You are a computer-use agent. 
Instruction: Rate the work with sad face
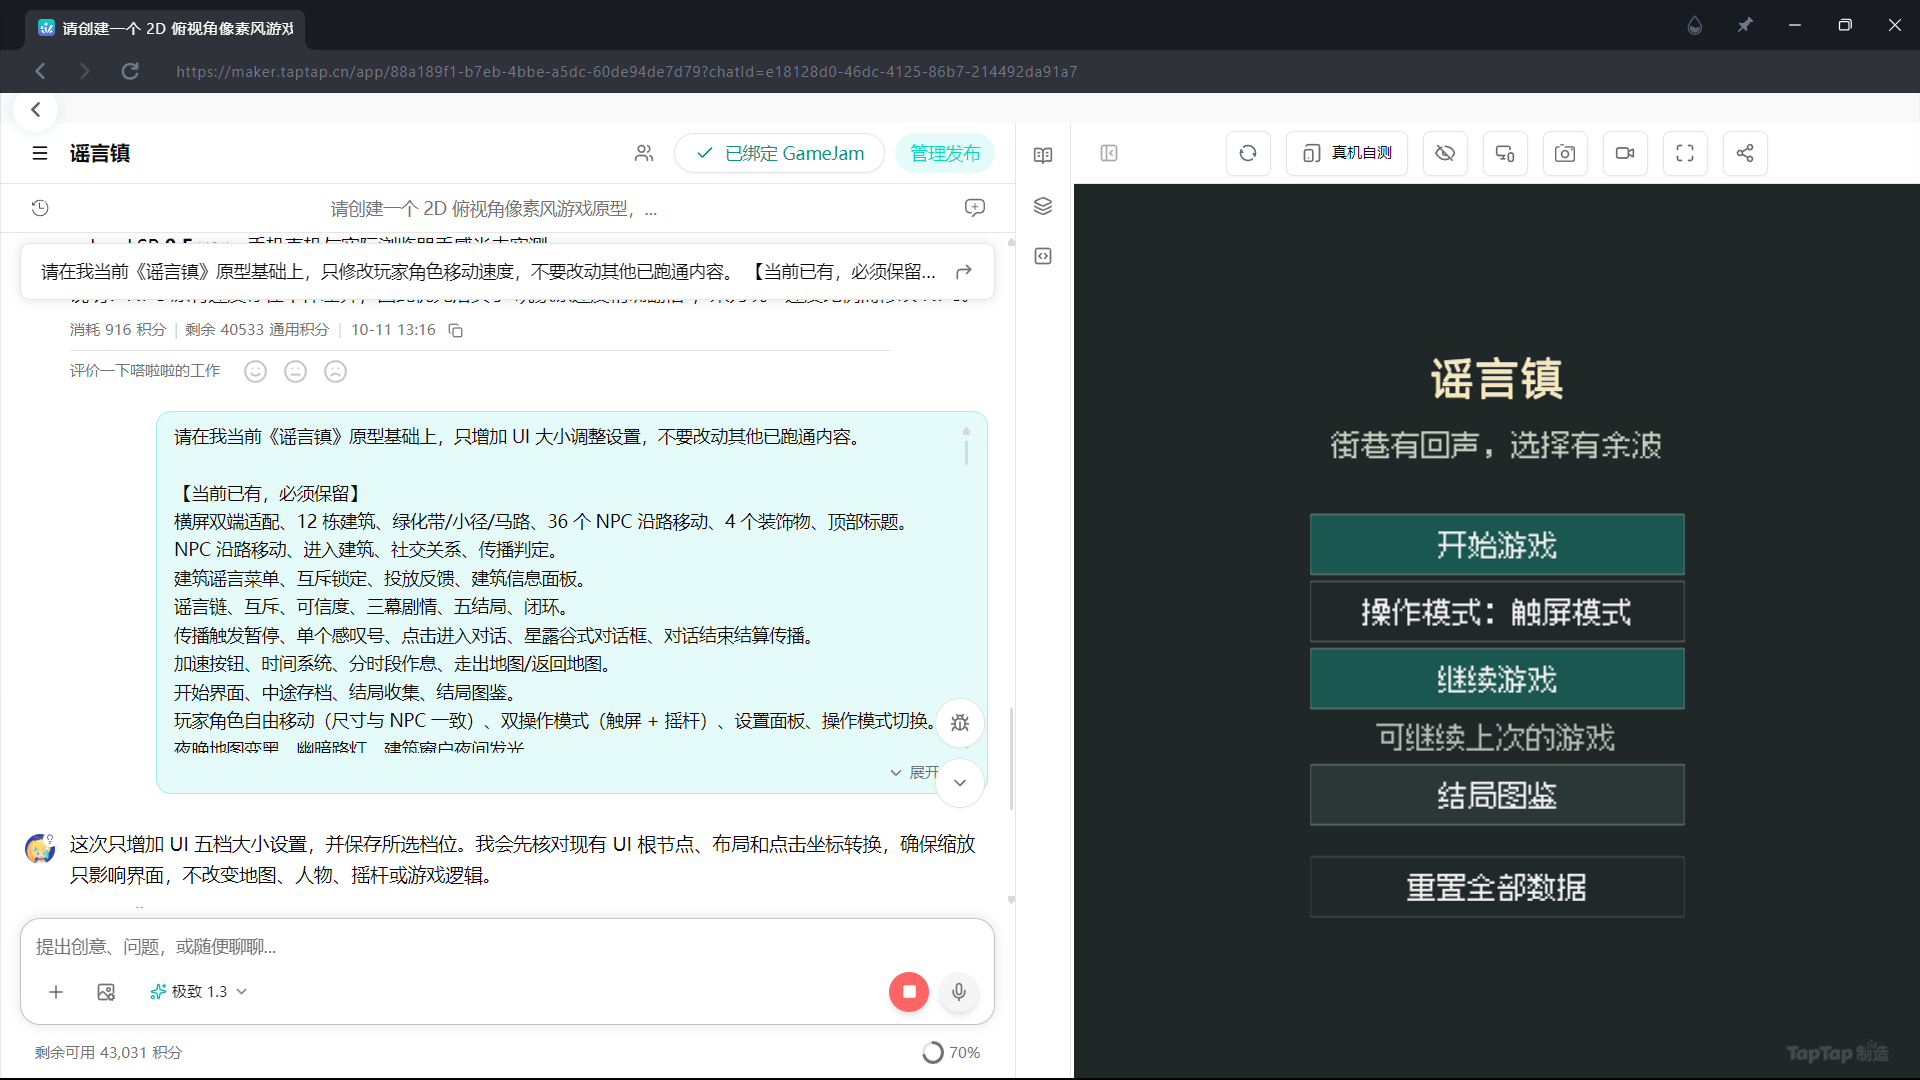point(336,371)
